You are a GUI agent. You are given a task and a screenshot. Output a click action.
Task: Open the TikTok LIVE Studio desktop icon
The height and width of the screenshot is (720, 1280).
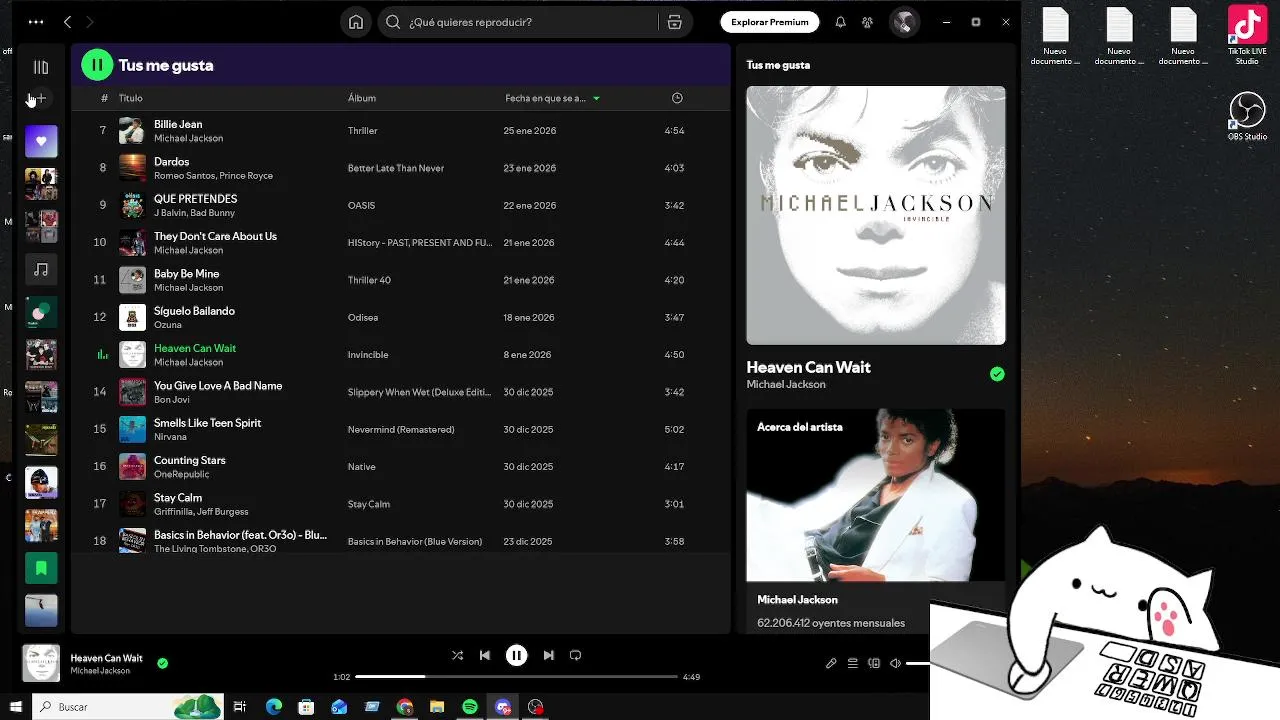click(x=1247, y=37)
